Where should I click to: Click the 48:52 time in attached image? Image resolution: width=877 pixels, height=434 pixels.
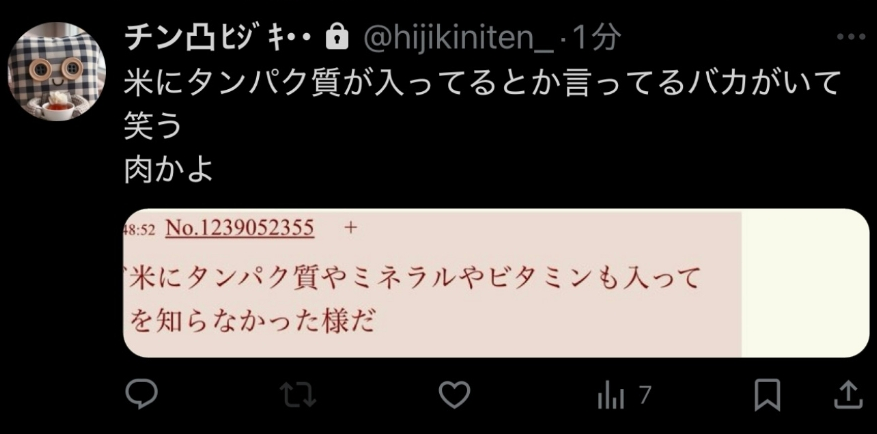pos(139,229)
